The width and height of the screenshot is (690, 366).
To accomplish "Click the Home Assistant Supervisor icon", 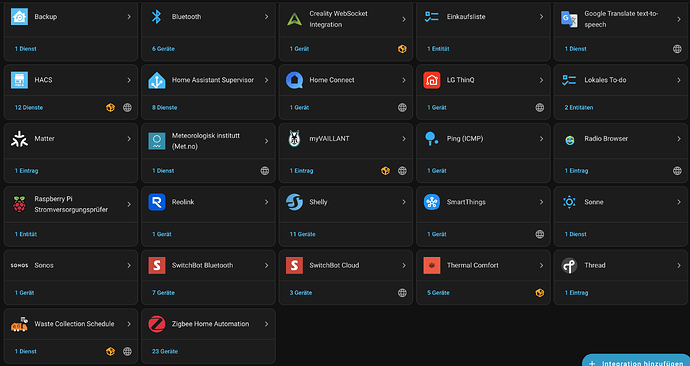I will [157, 80].
